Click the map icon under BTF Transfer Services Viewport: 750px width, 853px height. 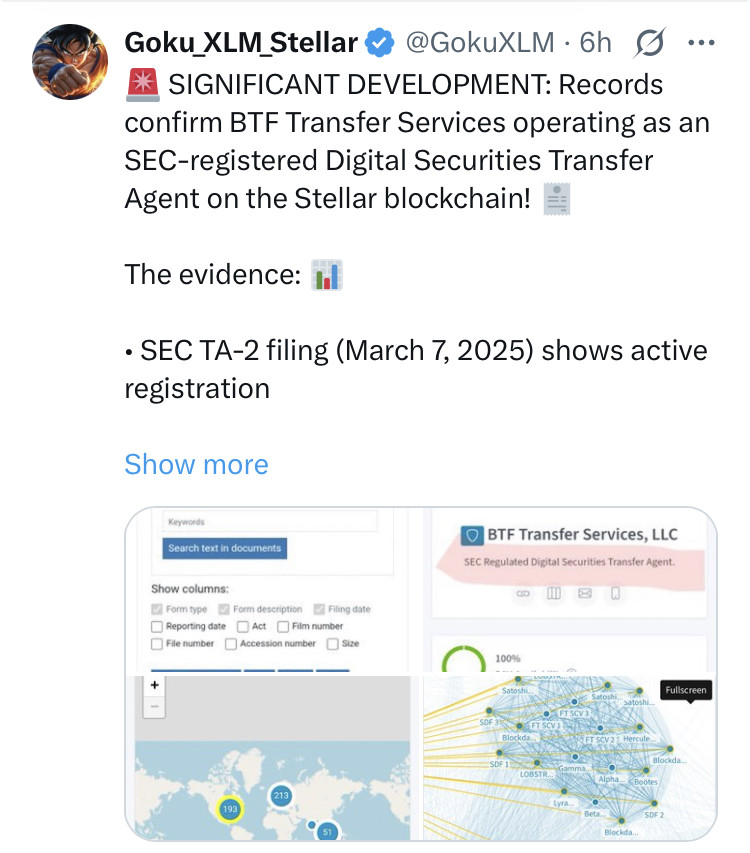(x=553, y=594)
